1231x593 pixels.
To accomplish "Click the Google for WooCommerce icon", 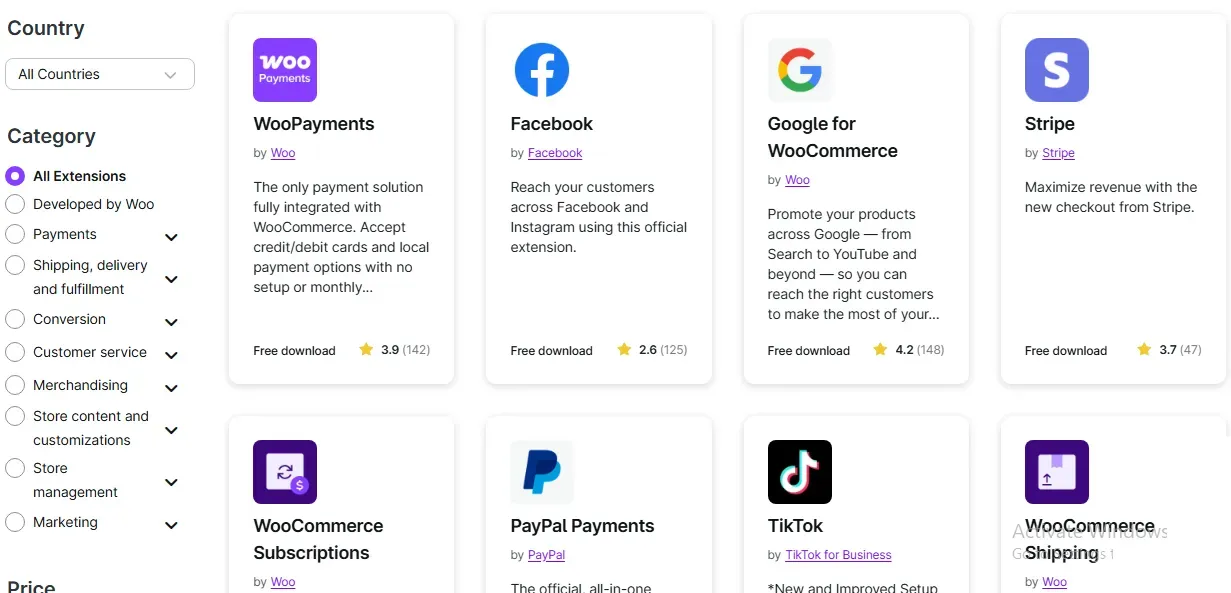I will coord(798,69).
